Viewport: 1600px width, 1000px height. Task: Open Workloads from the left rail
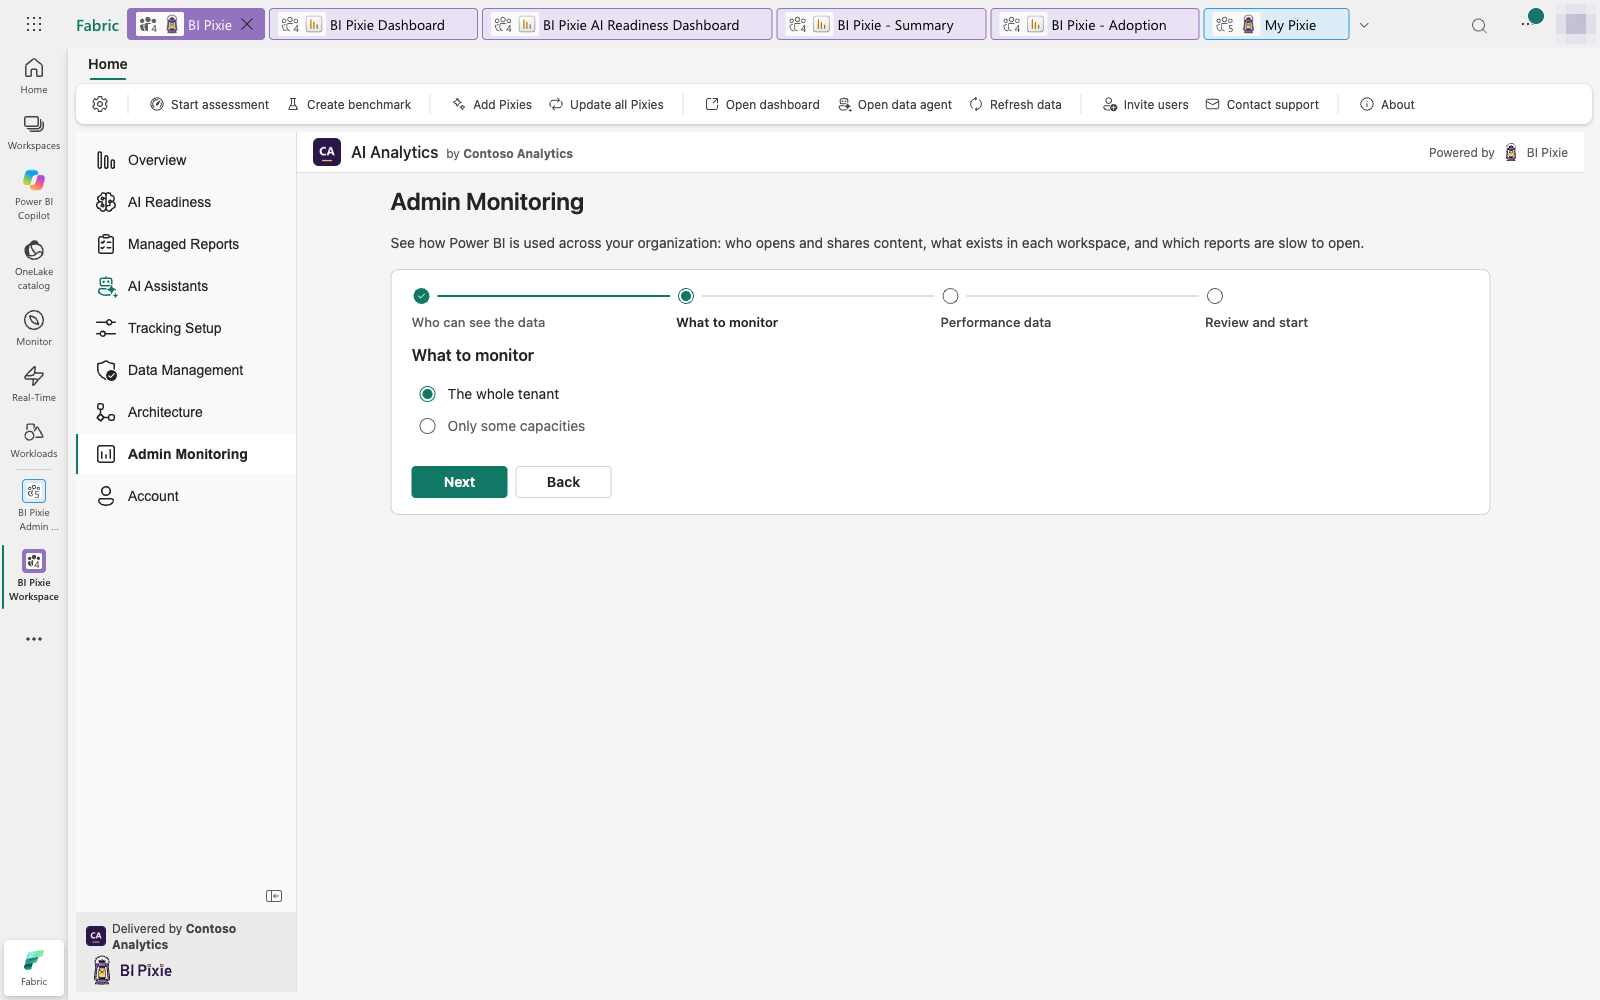click(34, 439)
